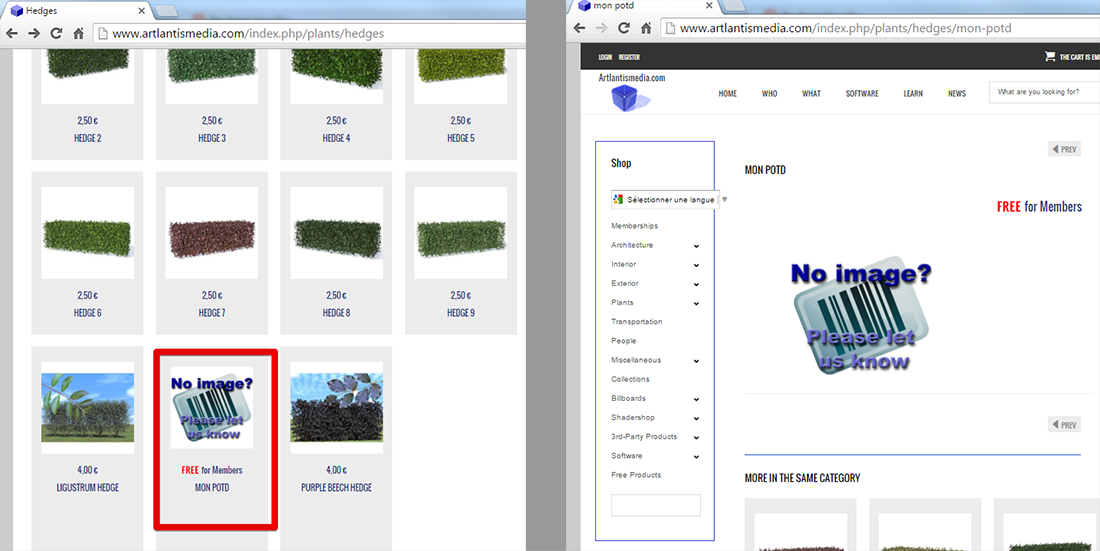This screenshot has width=1100, height=551.
Task: Close the Hedges browser tab
Action: point(141,11)
